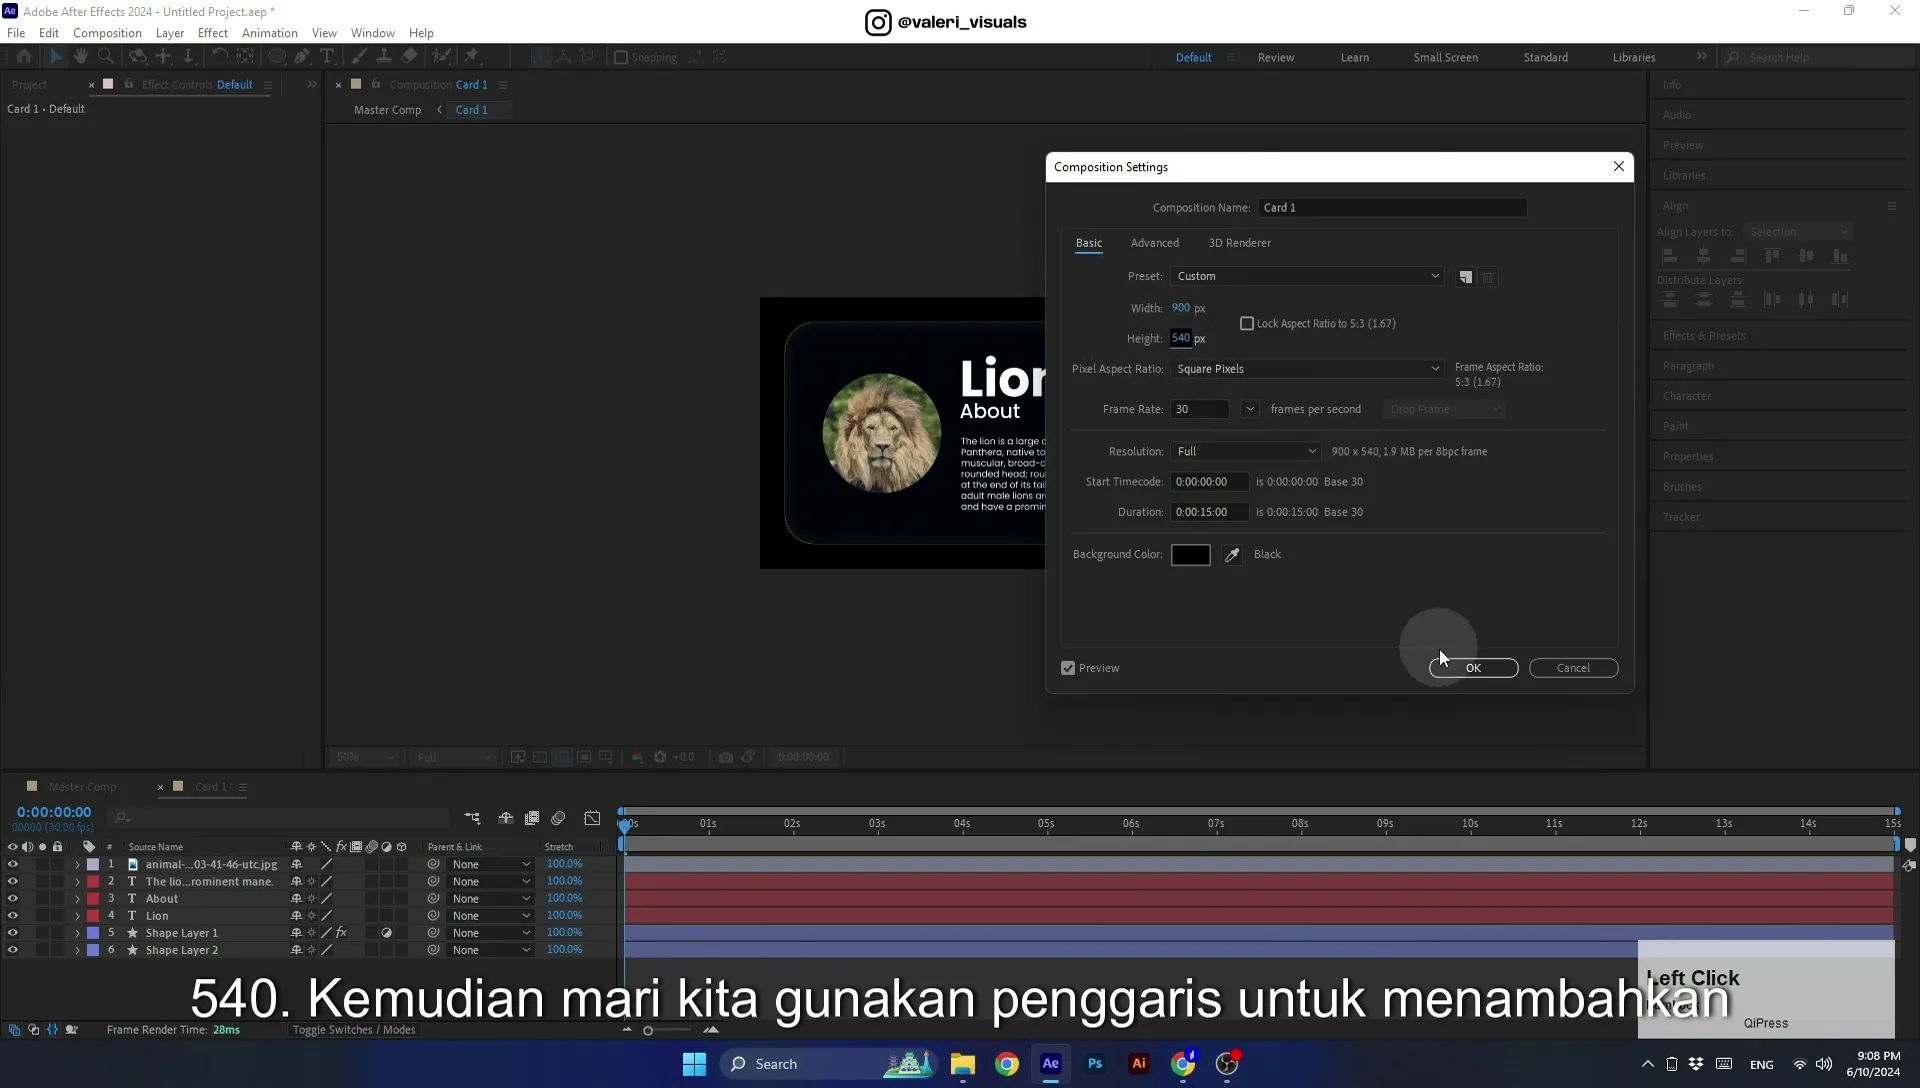Select the Clone Stamp tool

[384, 57]
